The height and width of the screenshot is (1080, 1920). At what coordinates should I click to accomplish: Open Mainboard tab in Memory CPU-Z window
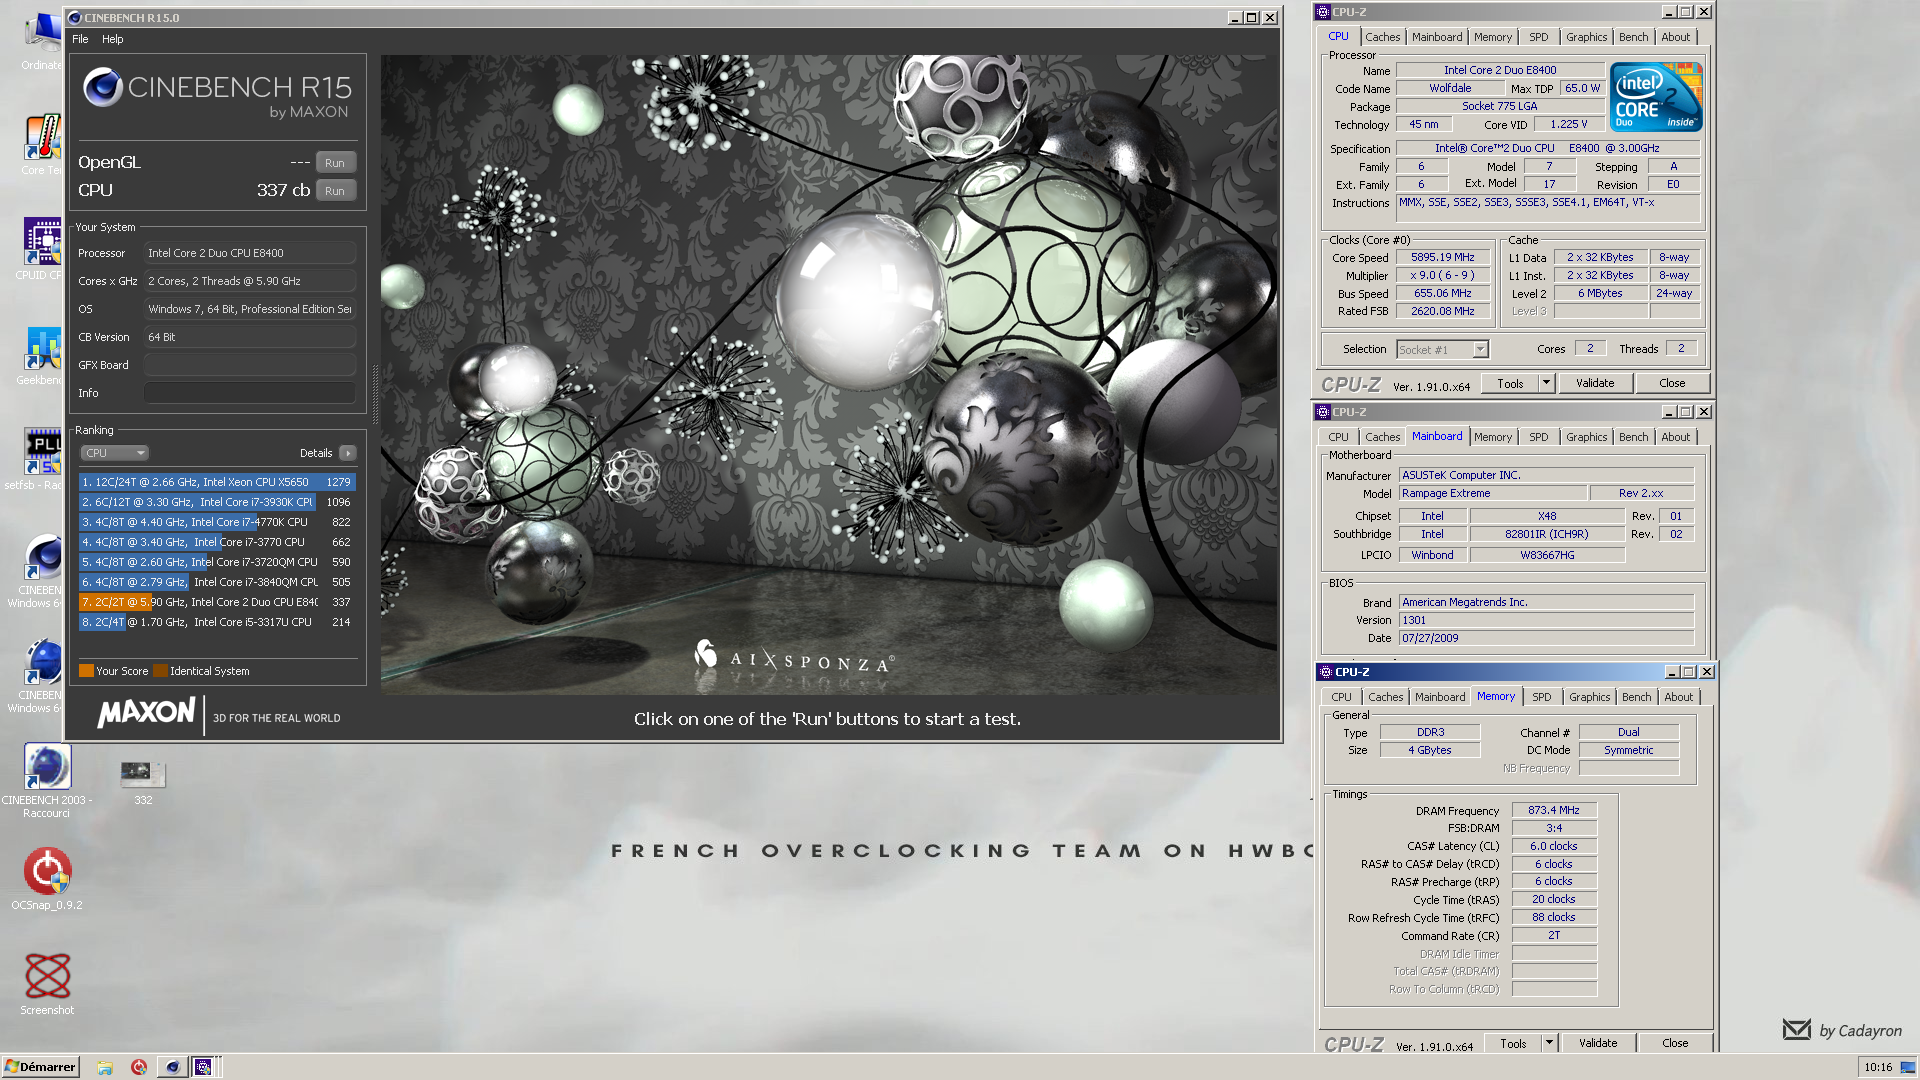tap(1440, 697)
